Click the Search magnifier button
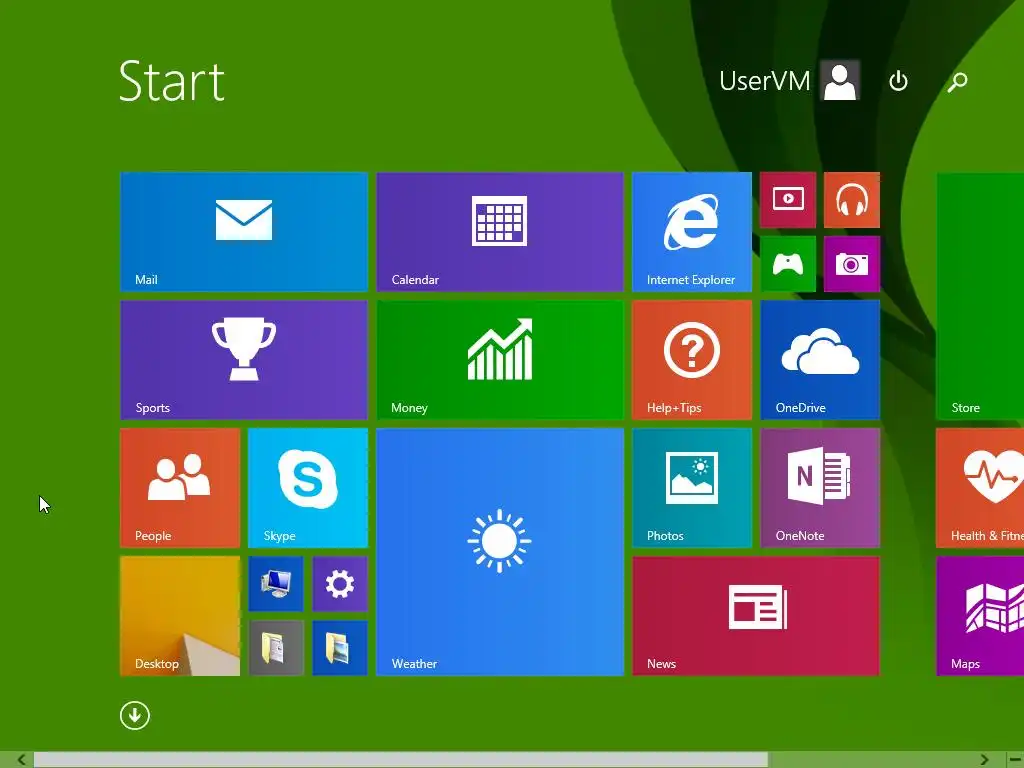Image resolution: width=1024 pixels, height=768 pixels. point(957,81)
